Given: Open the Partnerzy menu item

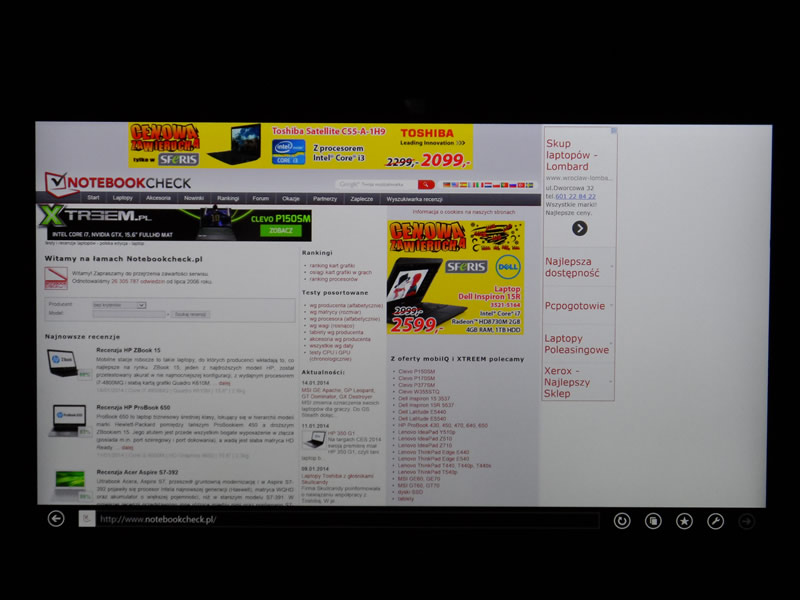Looking at the screenshot, I should [325, 199].
